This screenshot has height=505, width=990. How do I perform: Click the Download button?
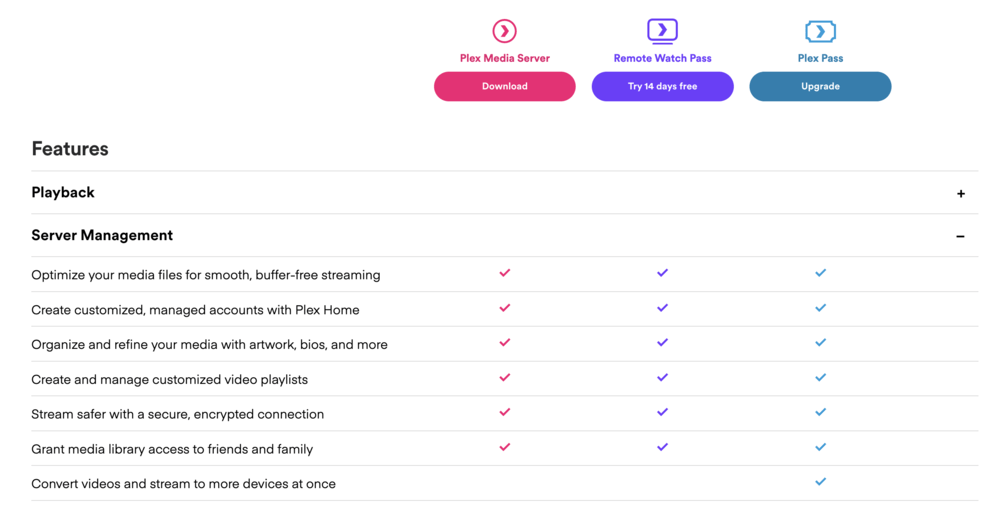(x=504, y=86)
